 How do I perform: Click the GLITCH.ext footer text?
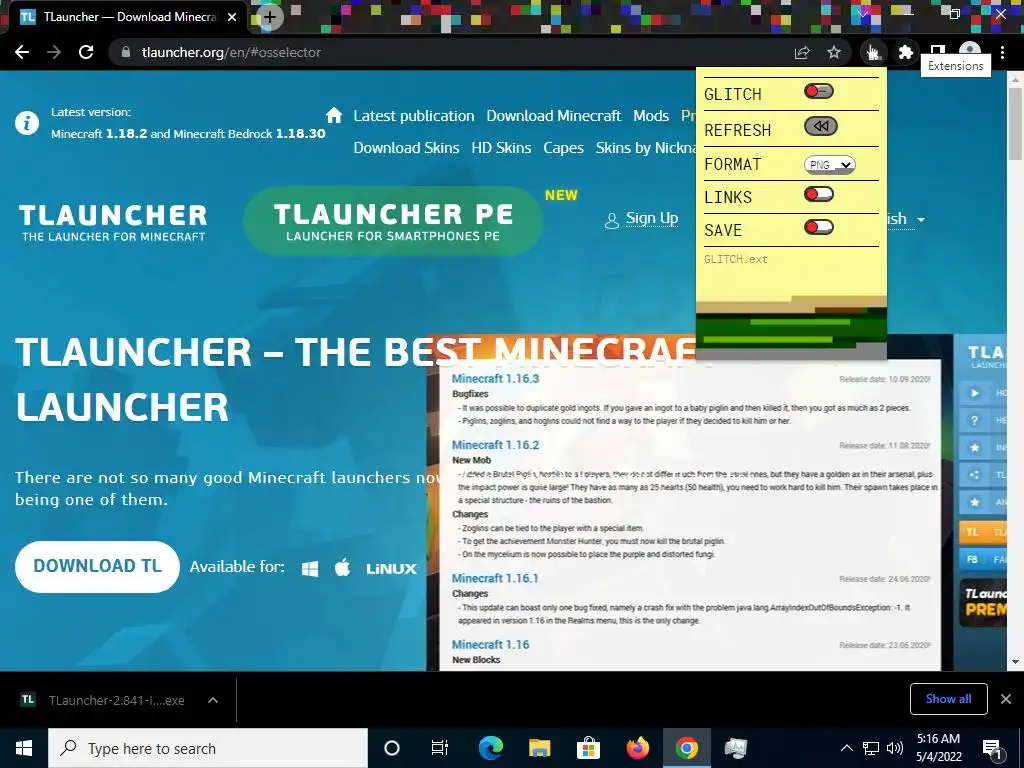(735, 259)
